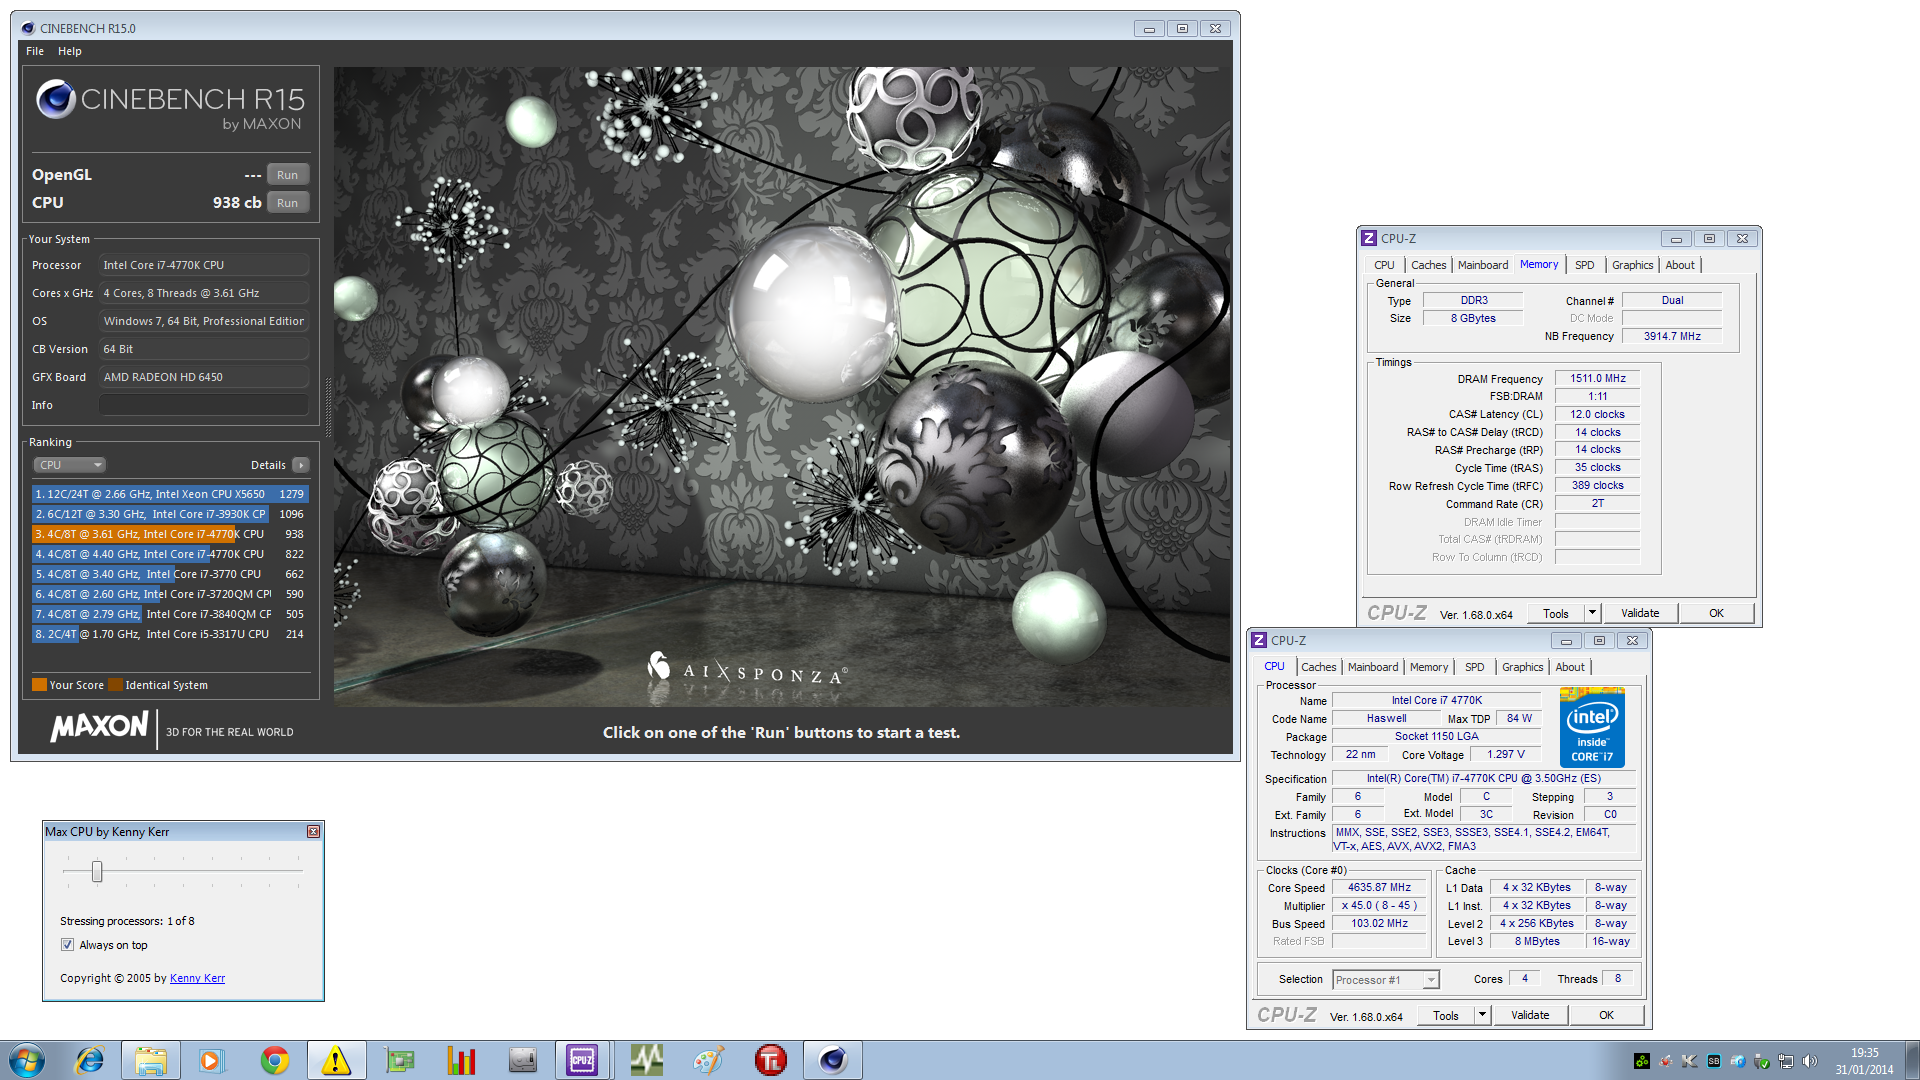
Task: Click Validate in Memory CPU-Z window
Action: point(1640,613)
